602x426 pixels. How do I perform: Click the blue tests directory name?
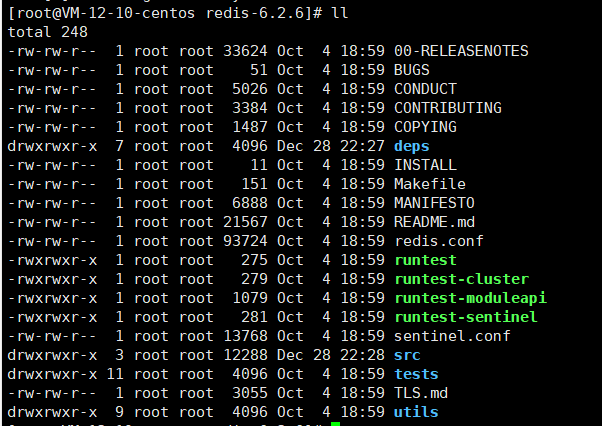416,374
